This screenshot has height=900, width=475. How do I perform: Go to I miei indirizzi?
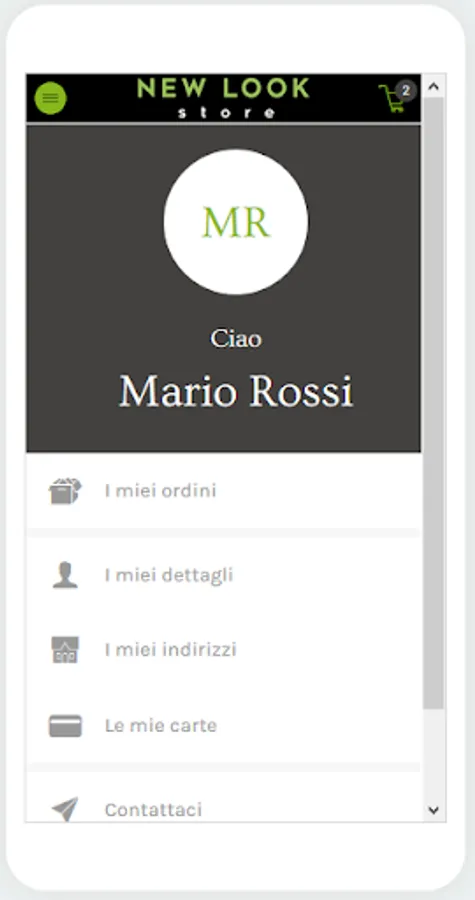click(x=170, y=650)
